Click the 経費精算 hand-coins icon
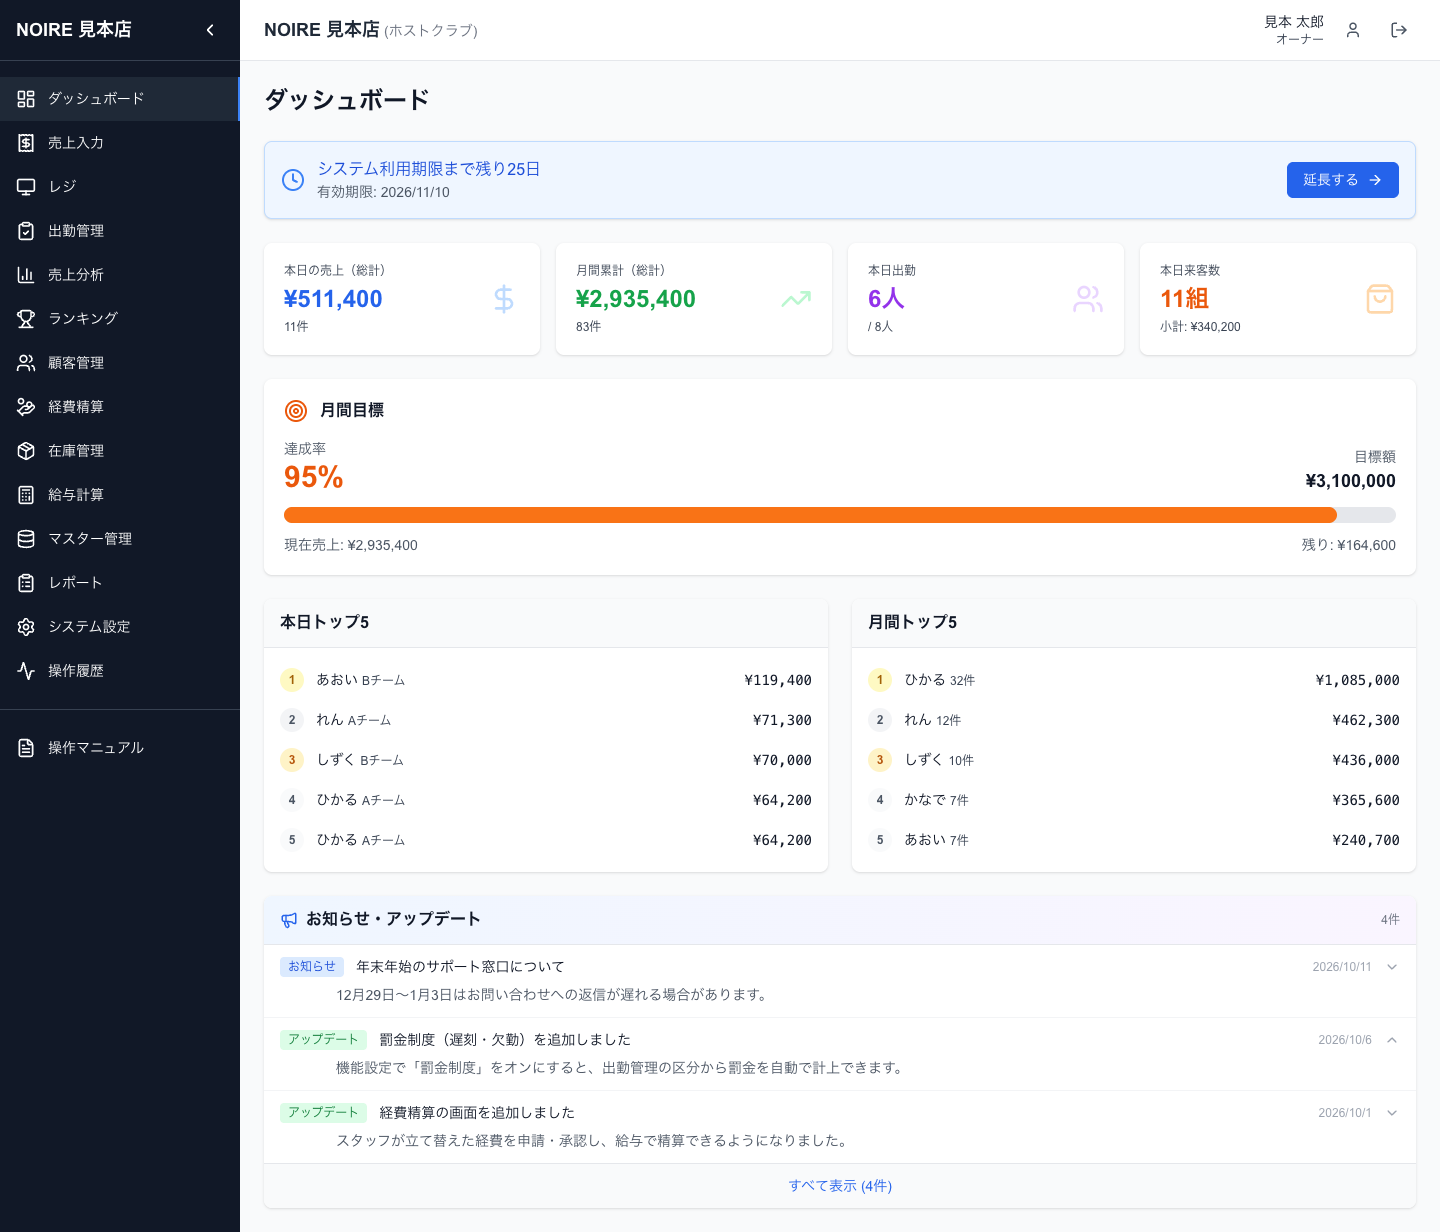 [x=26, y=407]
